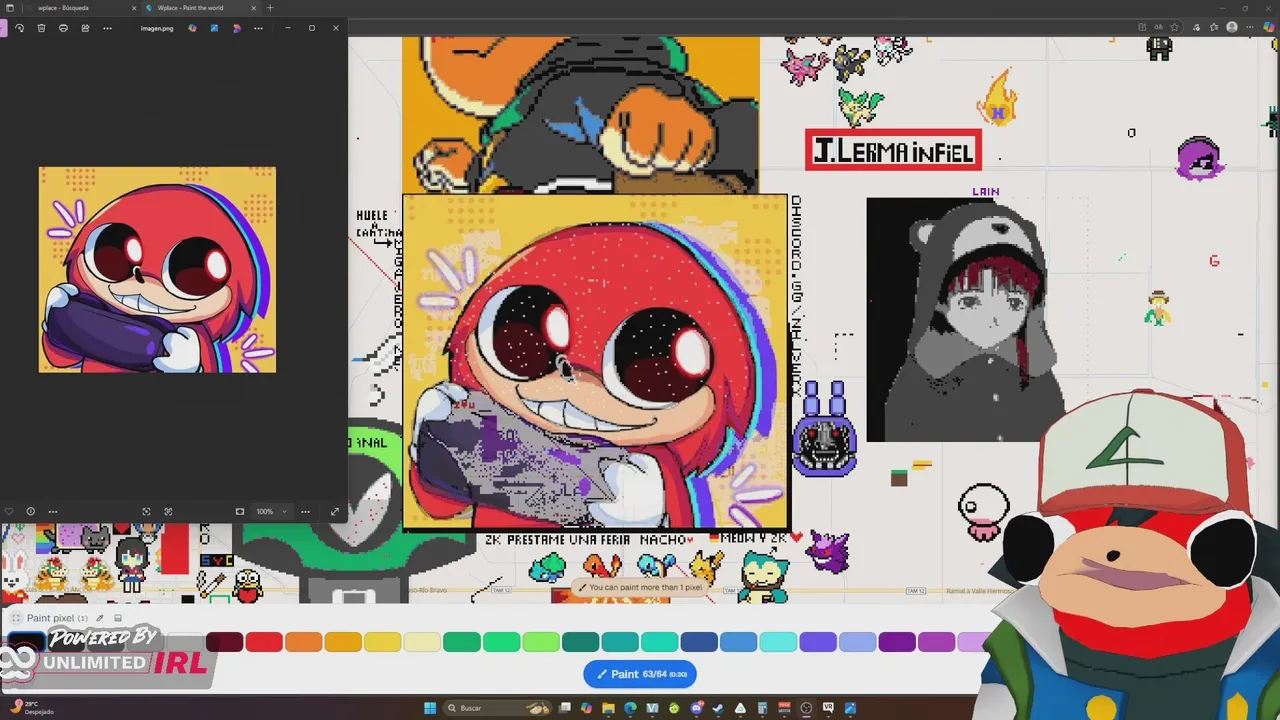Screen dimensions: 1280x720
Task: Choose the periwinkle light blue swatch
Action: (857, 642)
